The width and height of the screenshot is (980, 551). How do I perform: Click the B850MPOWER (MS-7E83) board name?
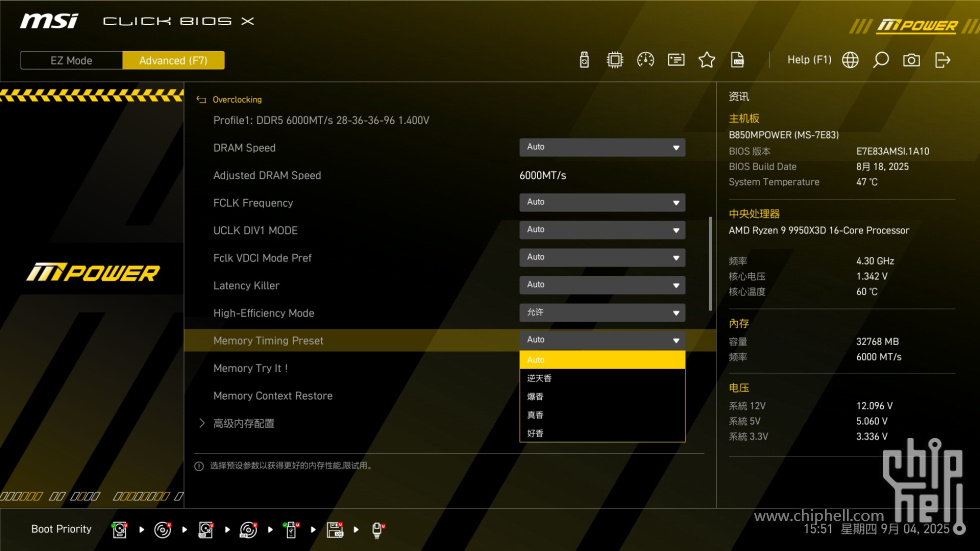click(784, 135)
